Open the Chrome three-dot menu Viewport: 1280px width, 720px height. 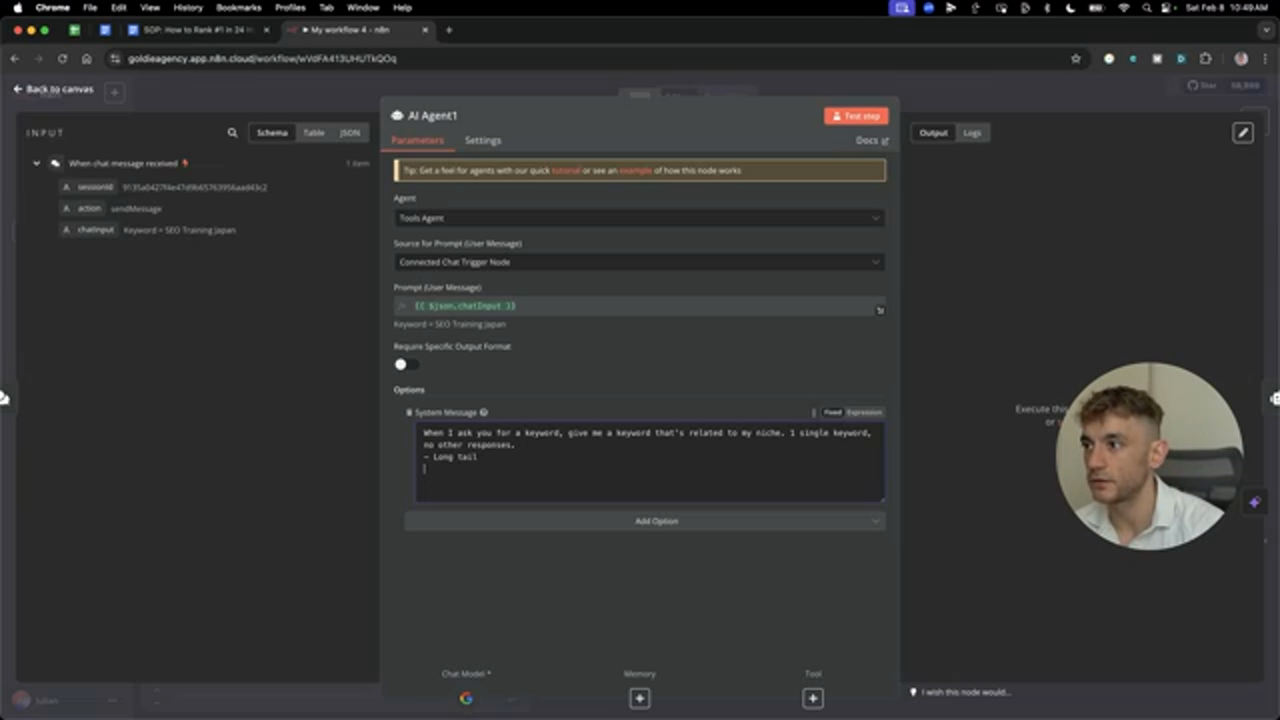point(1265,59)
